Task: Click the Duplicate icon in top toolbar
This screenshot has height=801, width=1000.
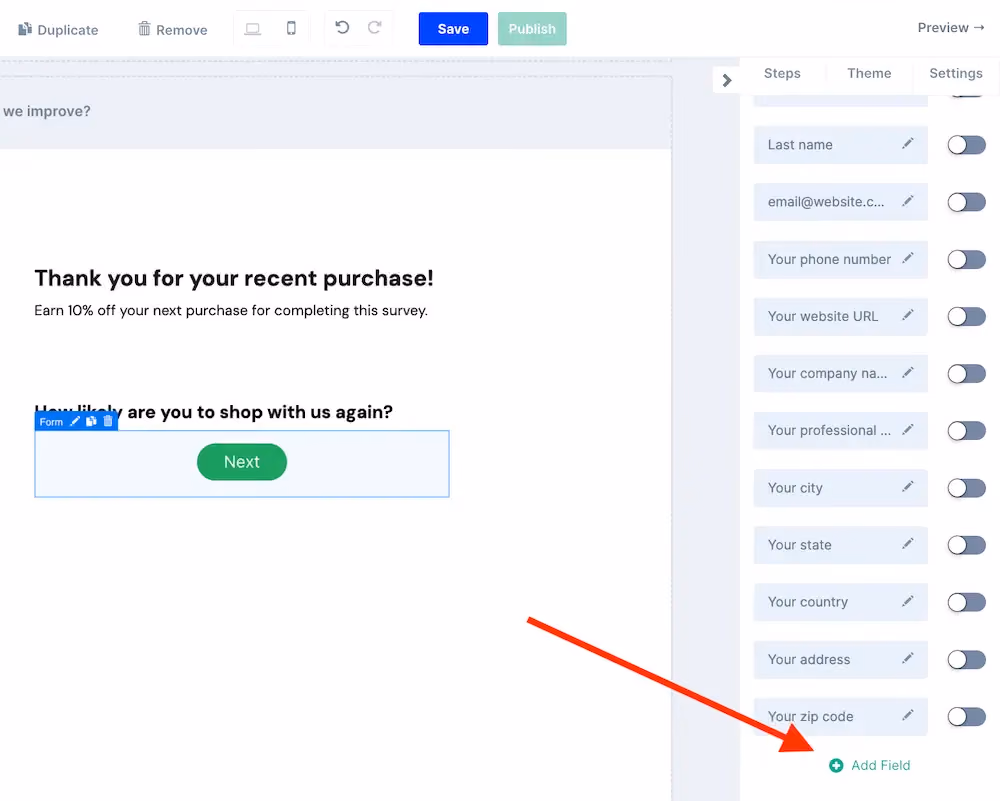Action: (25, 29)
